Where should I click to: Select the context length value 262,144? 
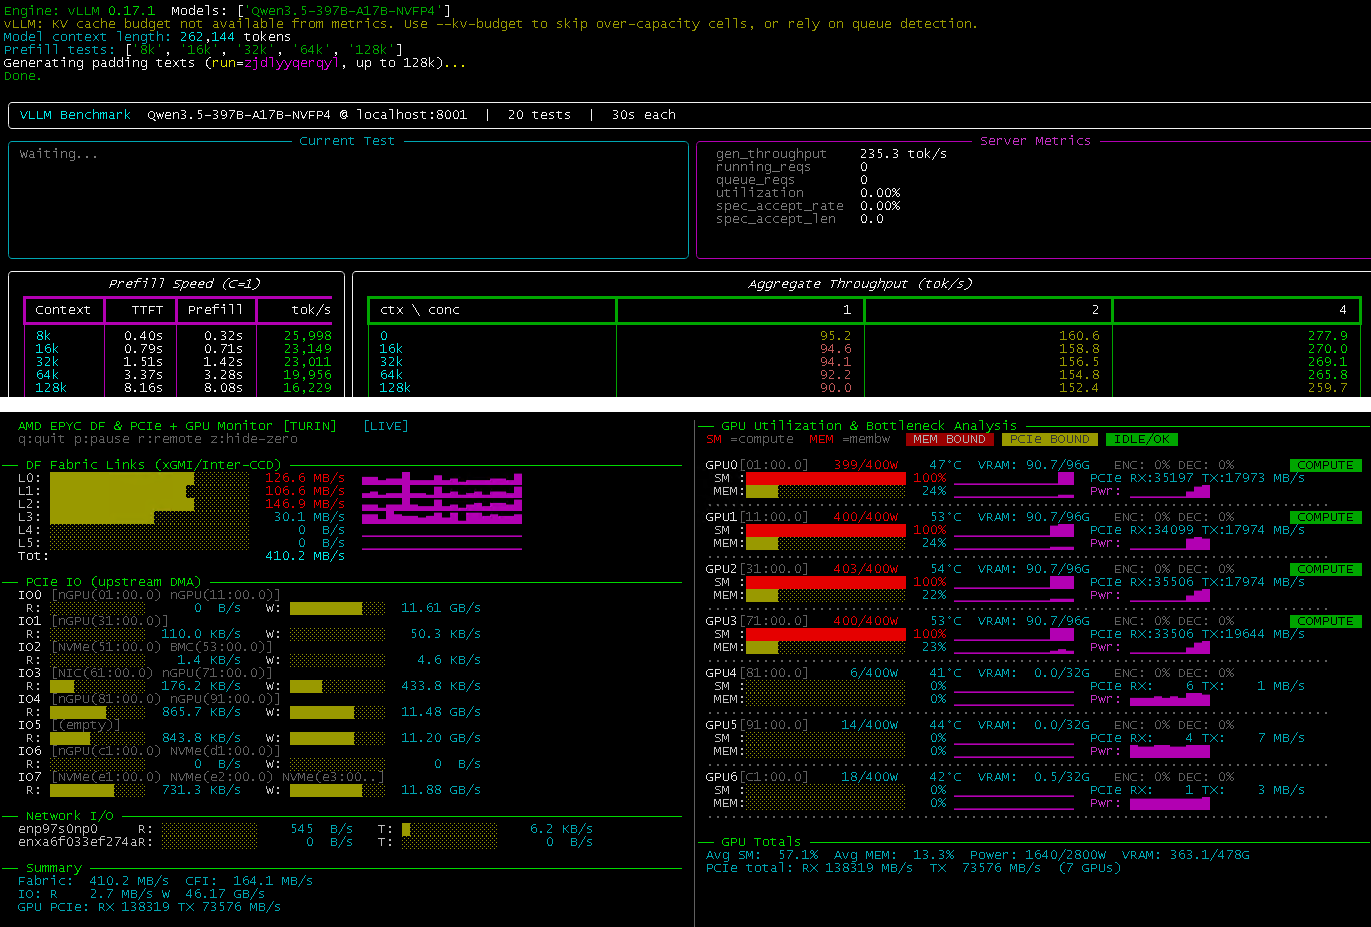(207, 37)
